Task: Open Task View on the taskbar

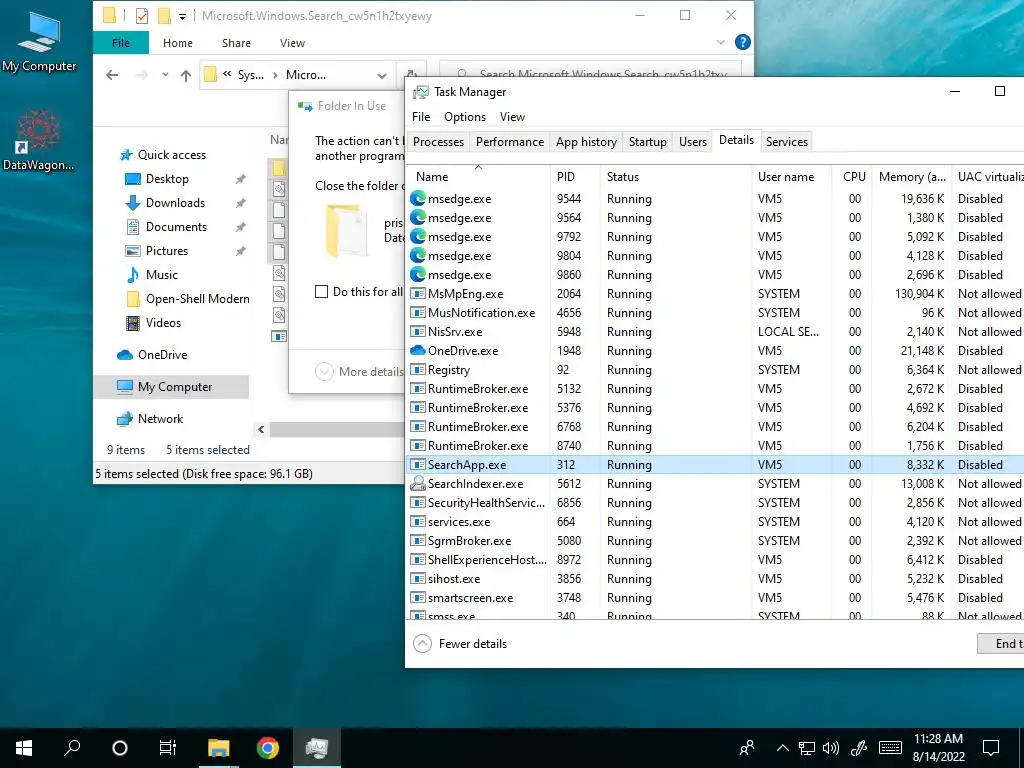Action: point(168,748)
